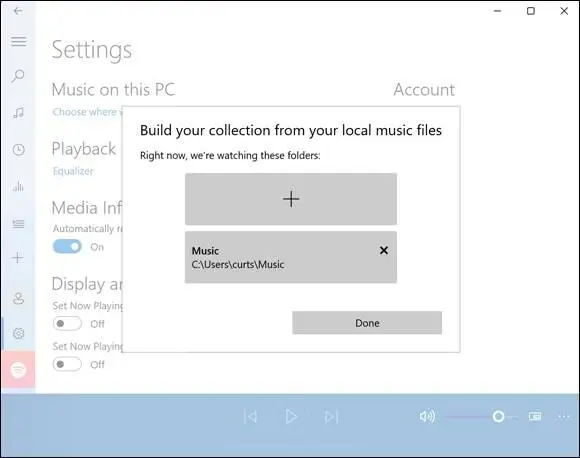580x458 pixels.
Task: Open search with the magnifier icon
Action: [18, 76]
